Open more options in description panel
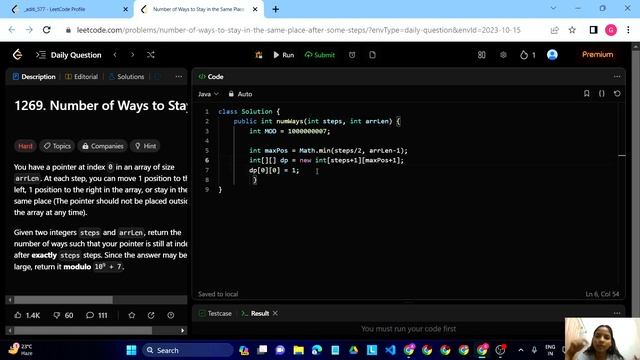 (x=179, y=77)
